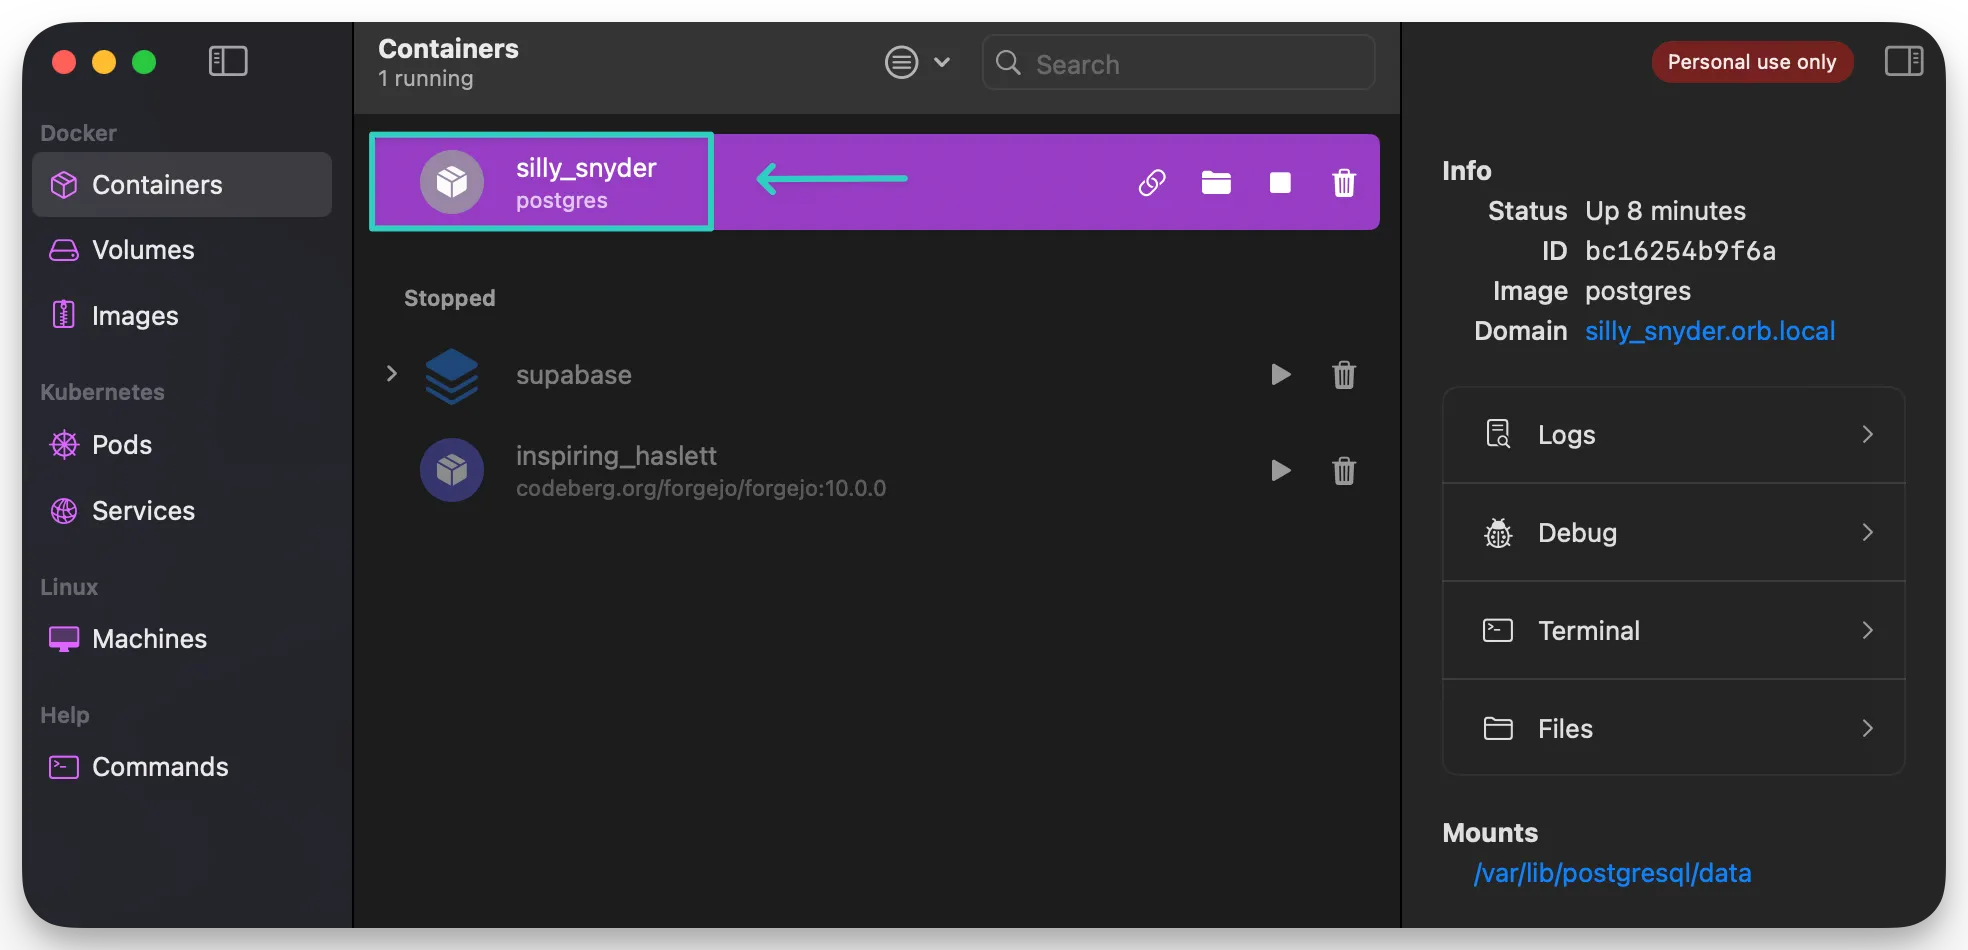Screen dimensions: 1968x950
Task: Click the silly_snyder container cube icon
Action: [452, 182]
